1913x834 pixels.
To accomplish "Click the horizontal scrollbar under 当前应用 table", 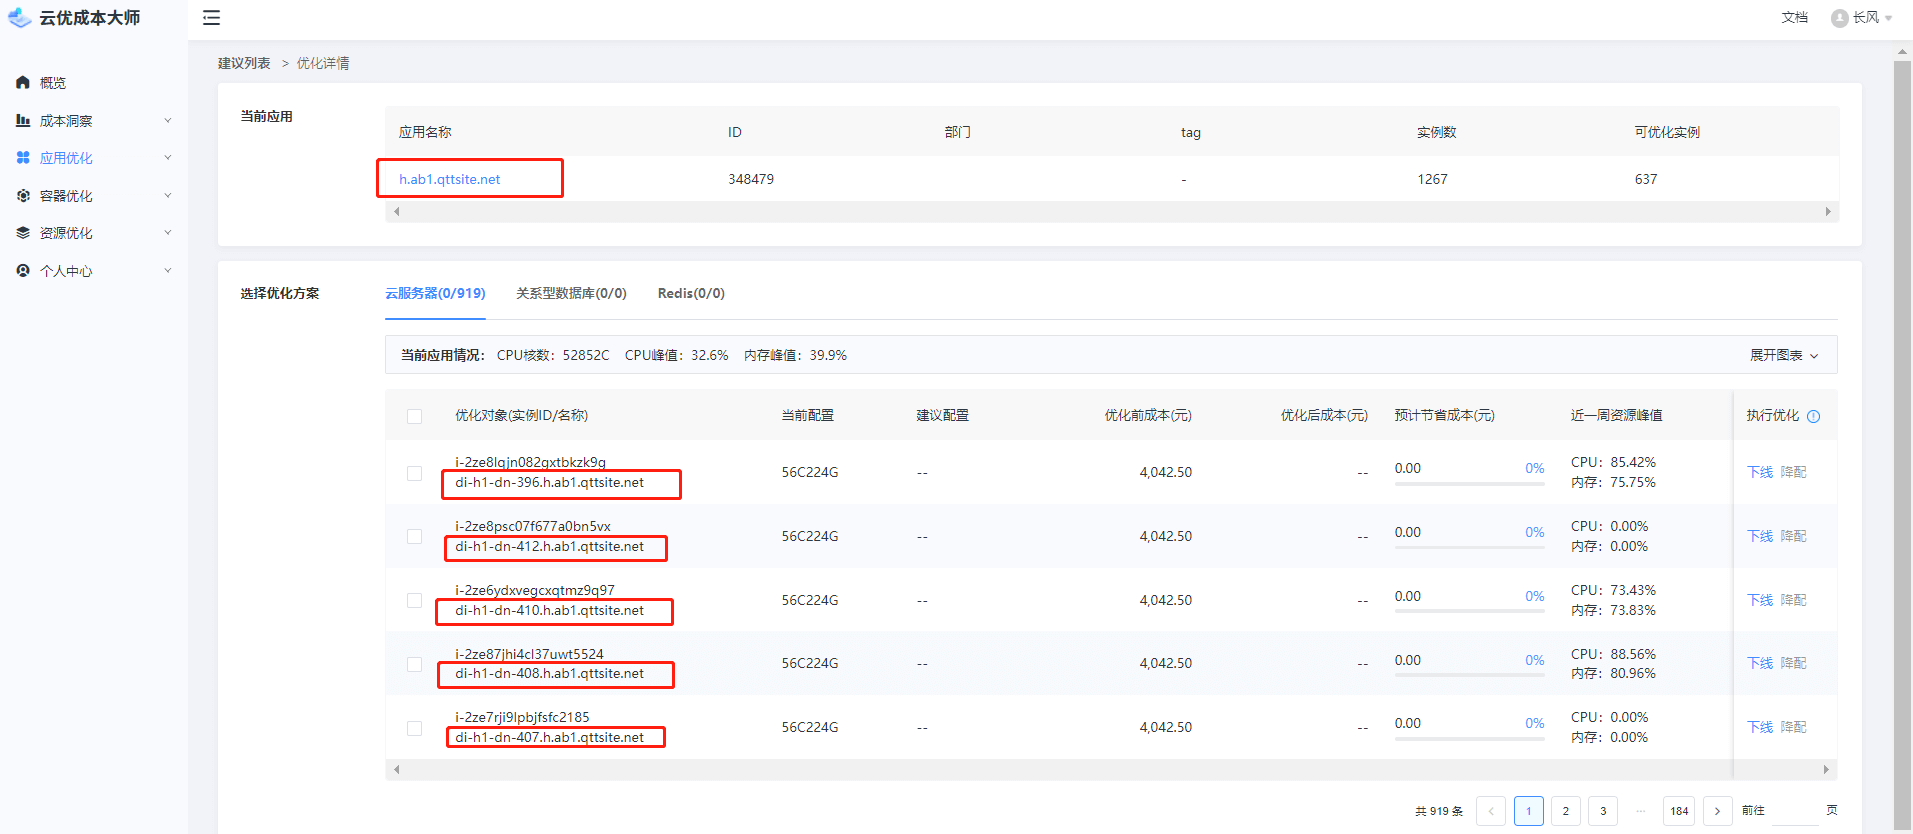I will [x=1112, y=212].
